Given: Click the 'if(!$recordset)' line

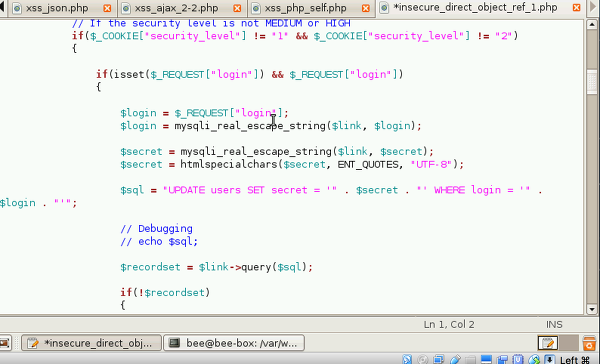Looking at the screenshot, I should [x=165, y=292].
